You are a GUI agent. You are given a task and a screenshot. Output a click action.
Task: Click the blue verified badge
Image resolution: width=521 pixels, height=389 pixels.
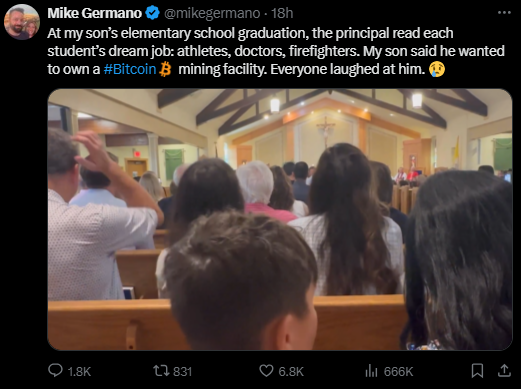pos(153,13)
